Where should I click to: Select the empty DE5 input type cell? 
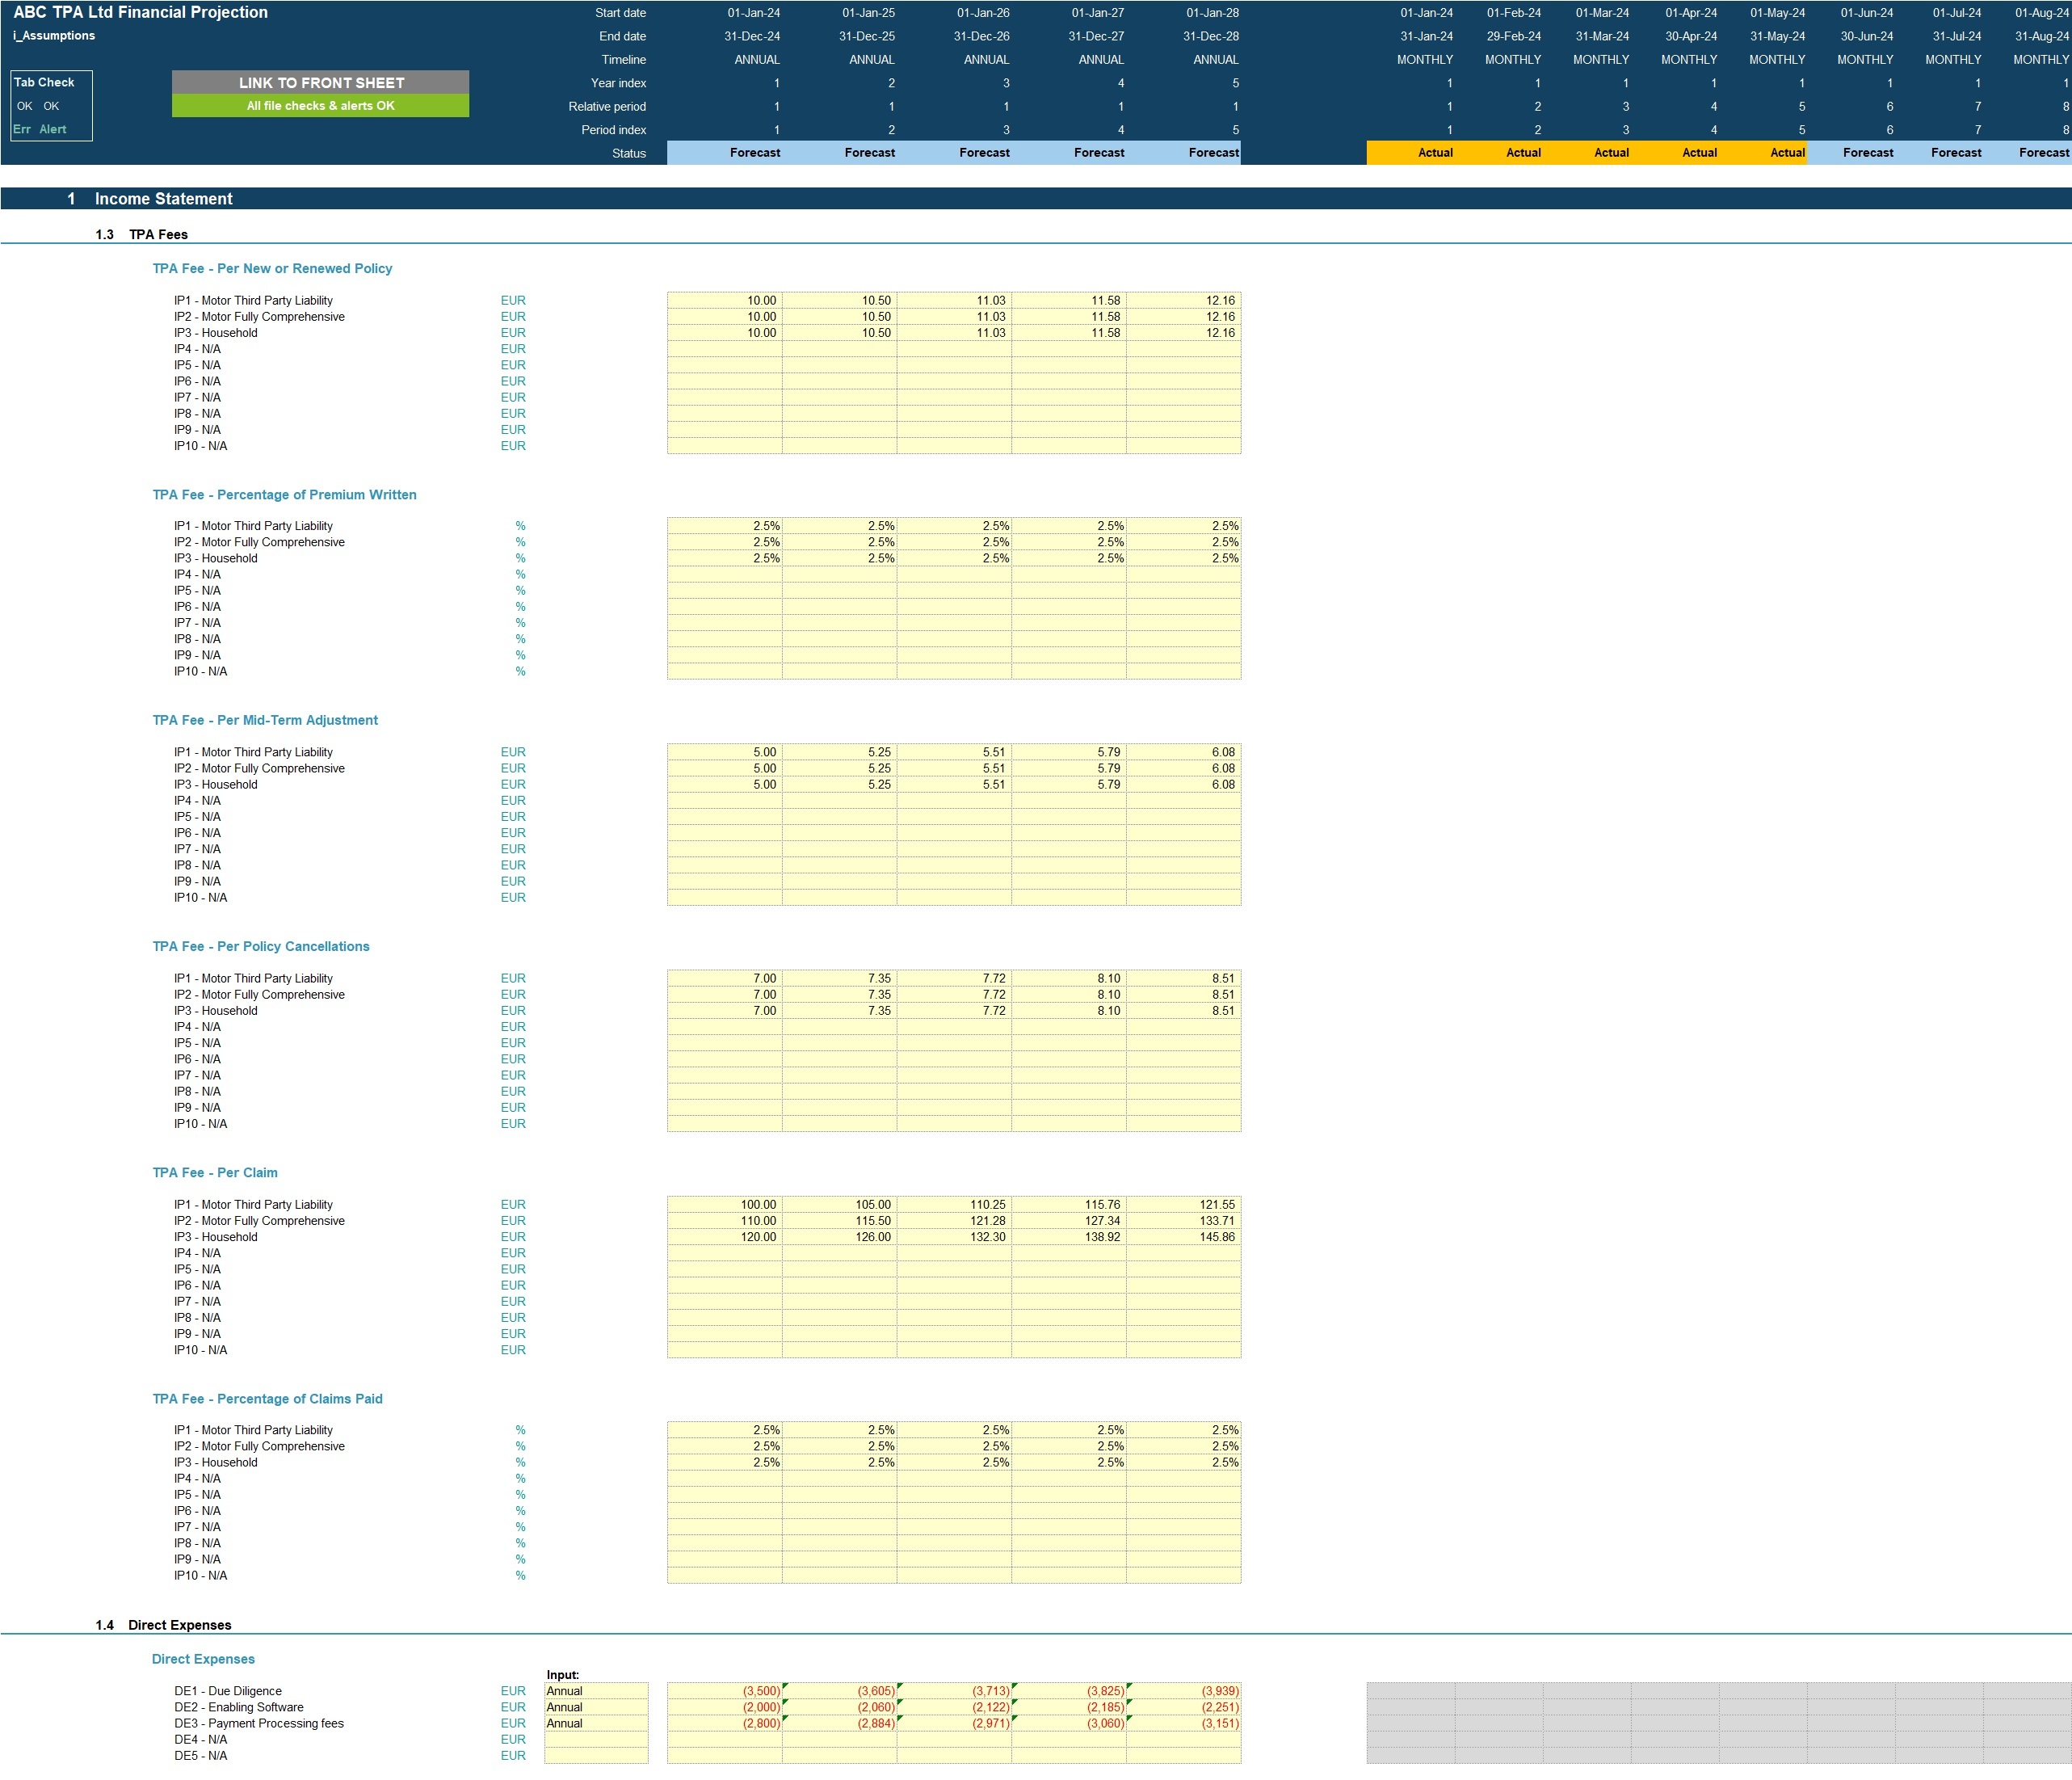596,1755
